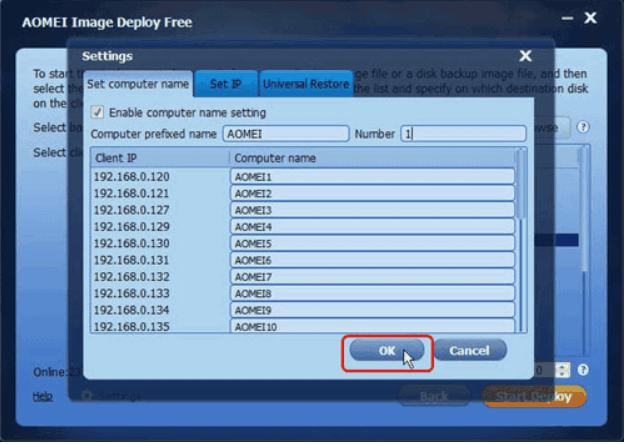Select client IP 192.168.0.131
The width and height of the screenshot is (626, 444).
131,260
